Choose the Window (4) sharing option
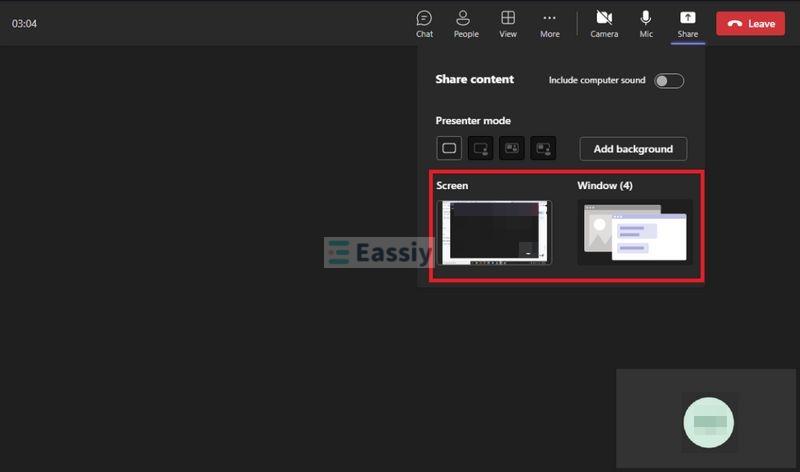800x472 pixels. 635,232
